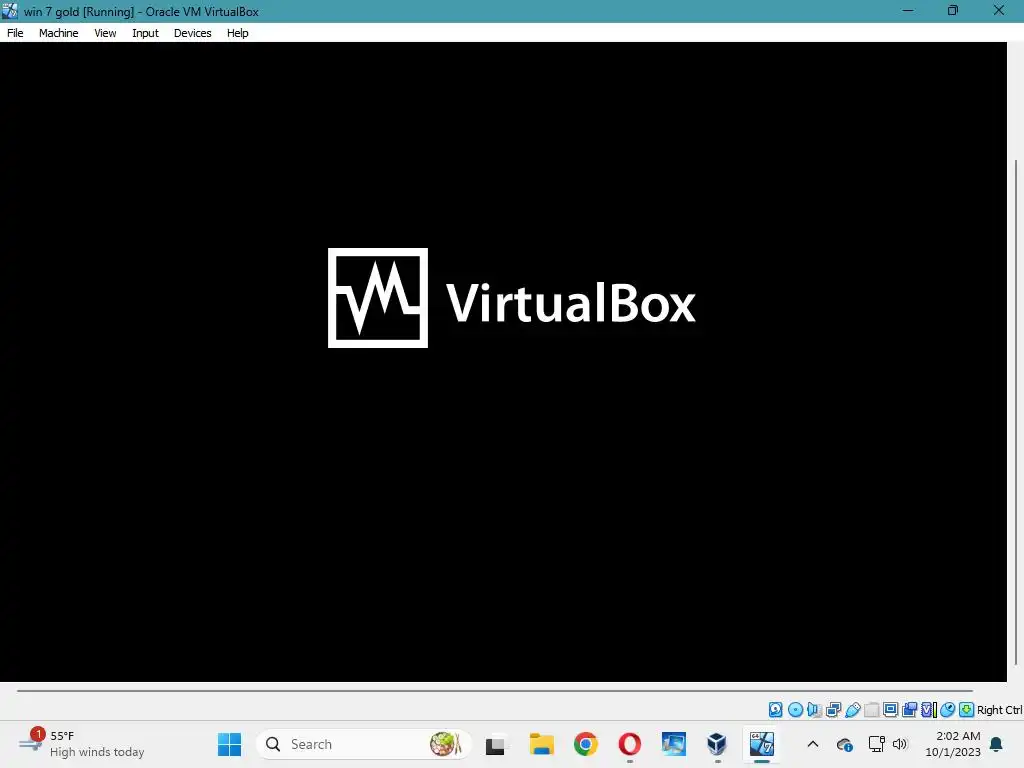Click the display status bar icon
This screenshot has width=1024, height=768.
point(890,709)
